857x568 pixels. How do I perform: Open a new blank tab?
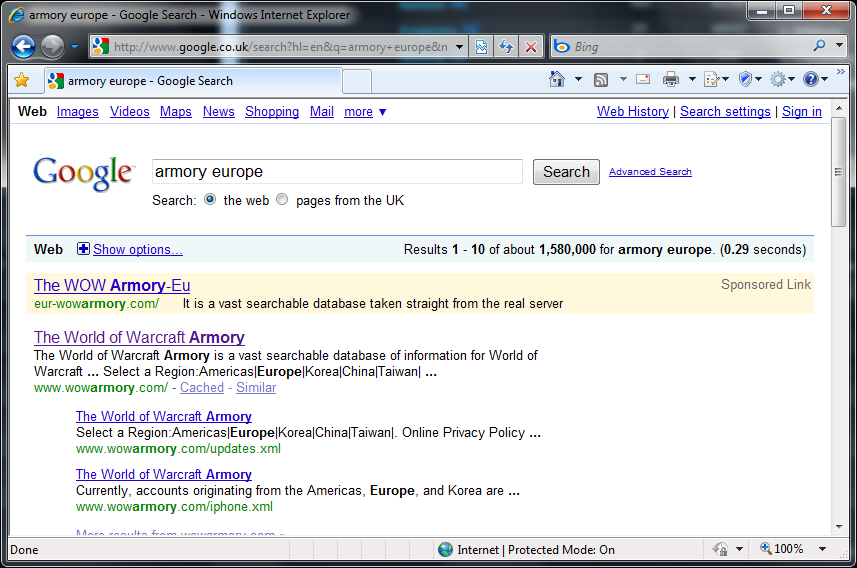point(357,81)
